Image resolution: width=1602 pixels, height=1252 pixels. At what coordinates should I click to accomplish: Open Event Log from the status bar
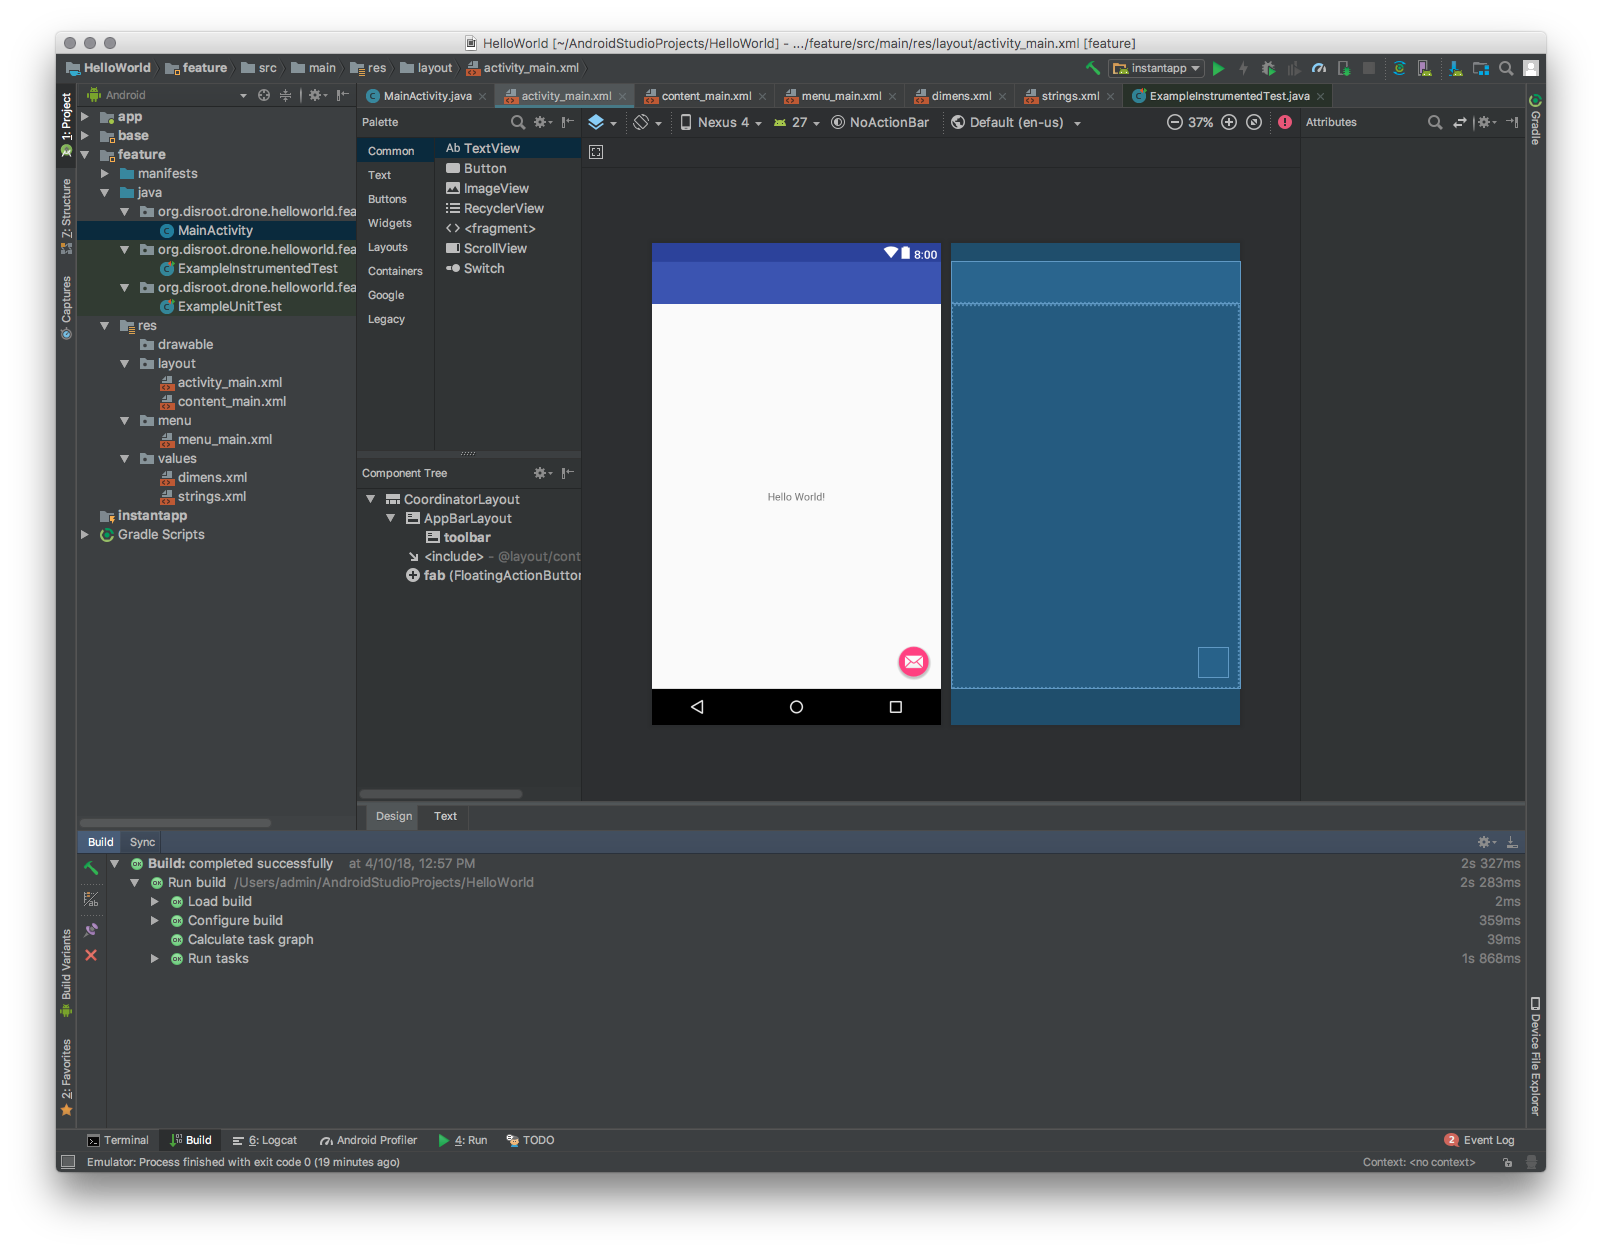(1480, 1141)
